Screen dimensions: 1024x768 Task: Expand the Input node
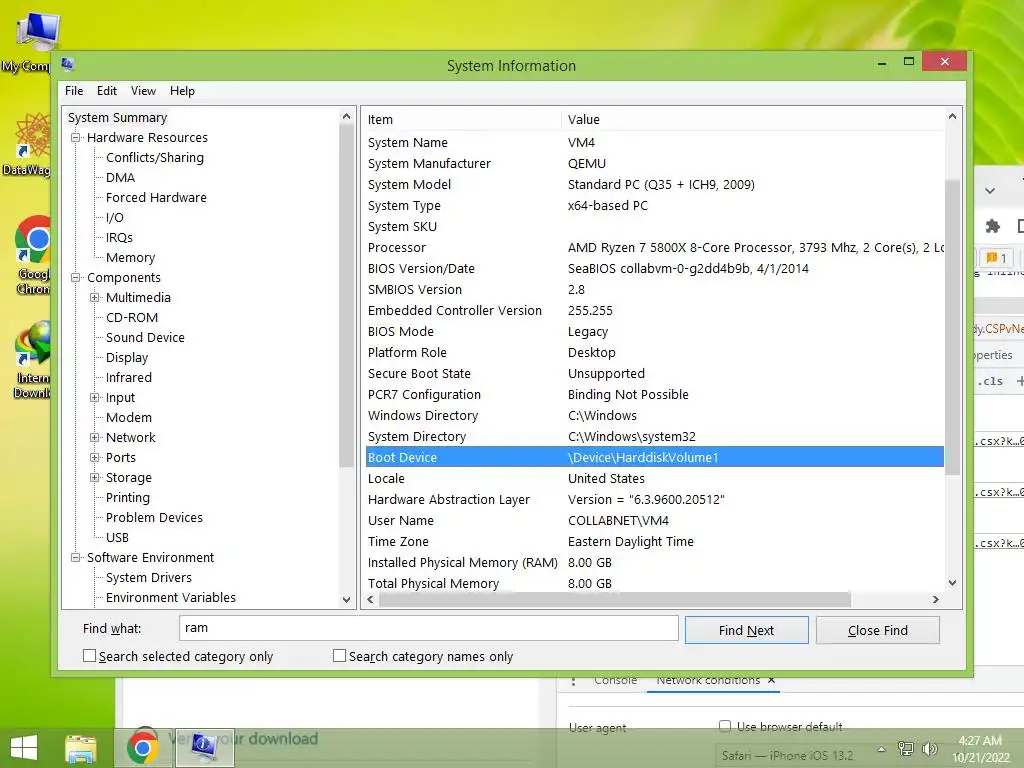click(x=95, y=398)
